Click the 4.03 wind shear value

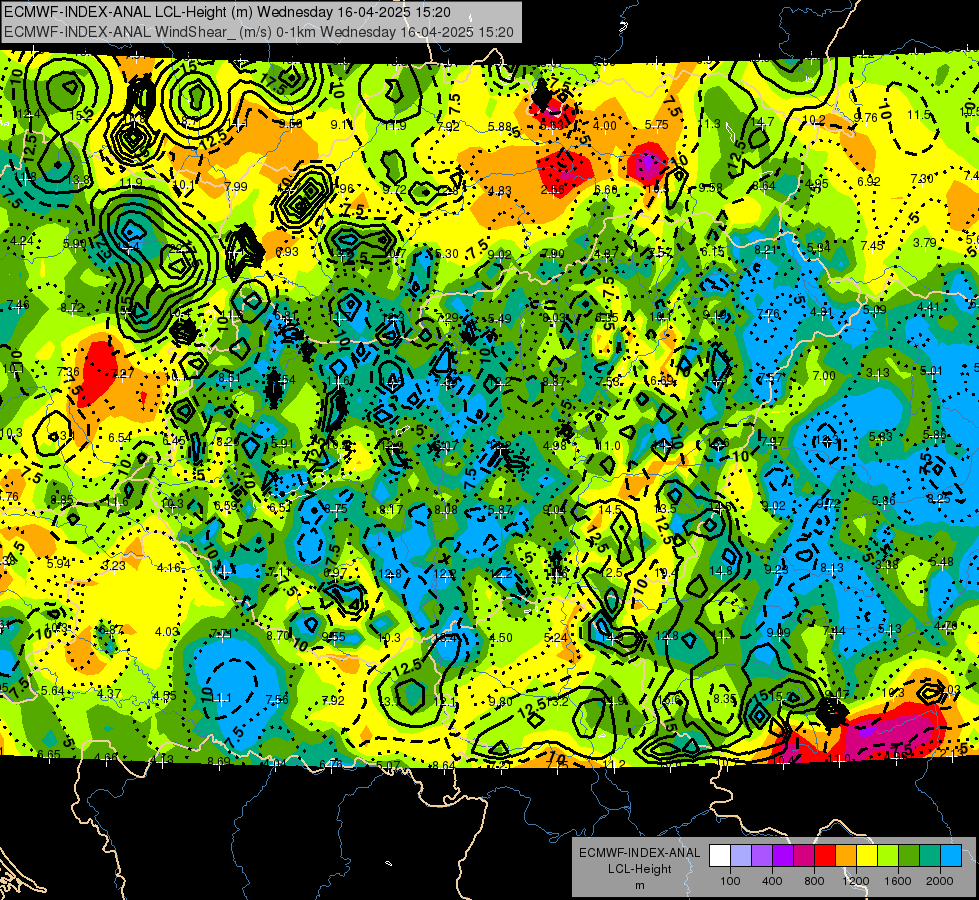tap(167, 631)
